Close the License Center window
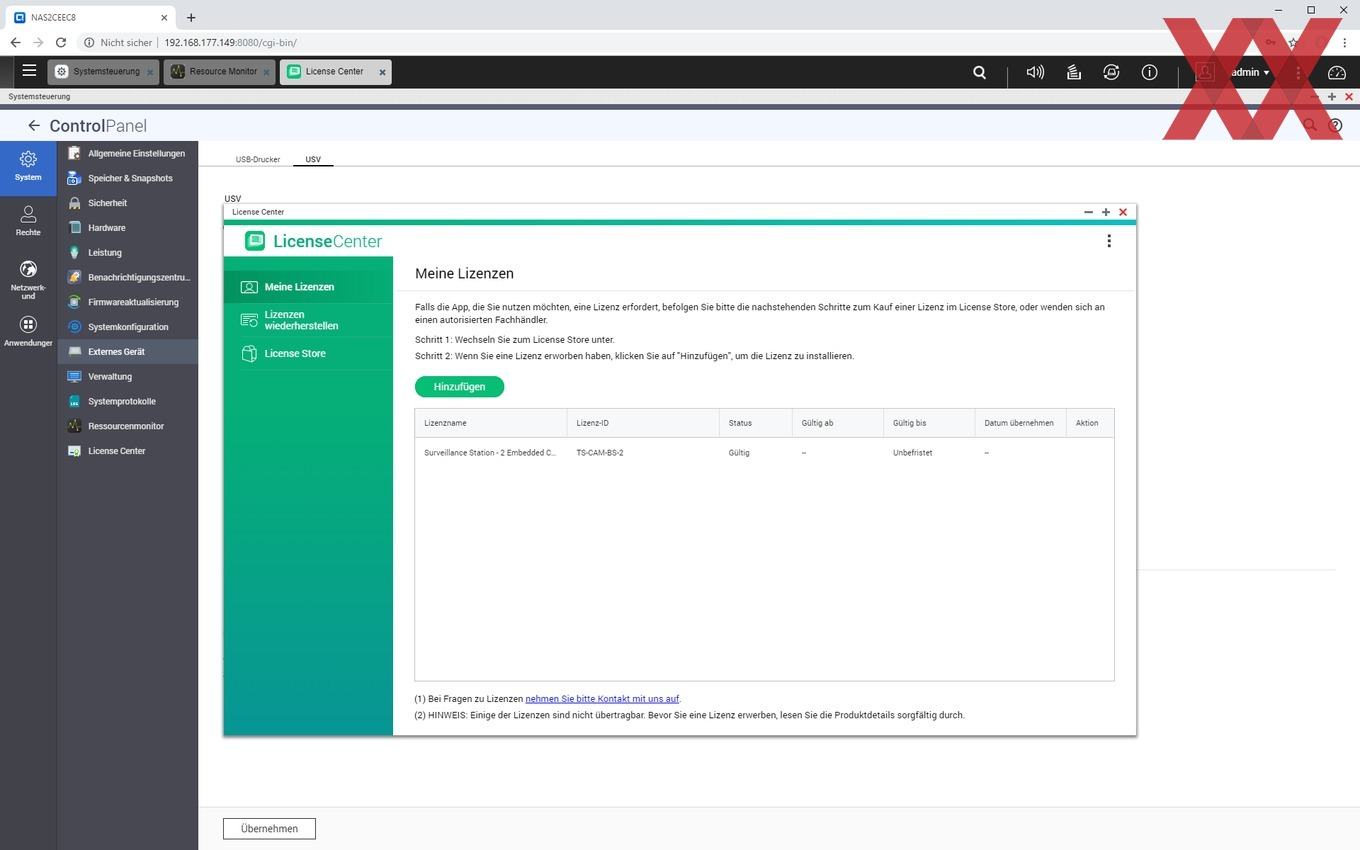 pos(1123,212)
